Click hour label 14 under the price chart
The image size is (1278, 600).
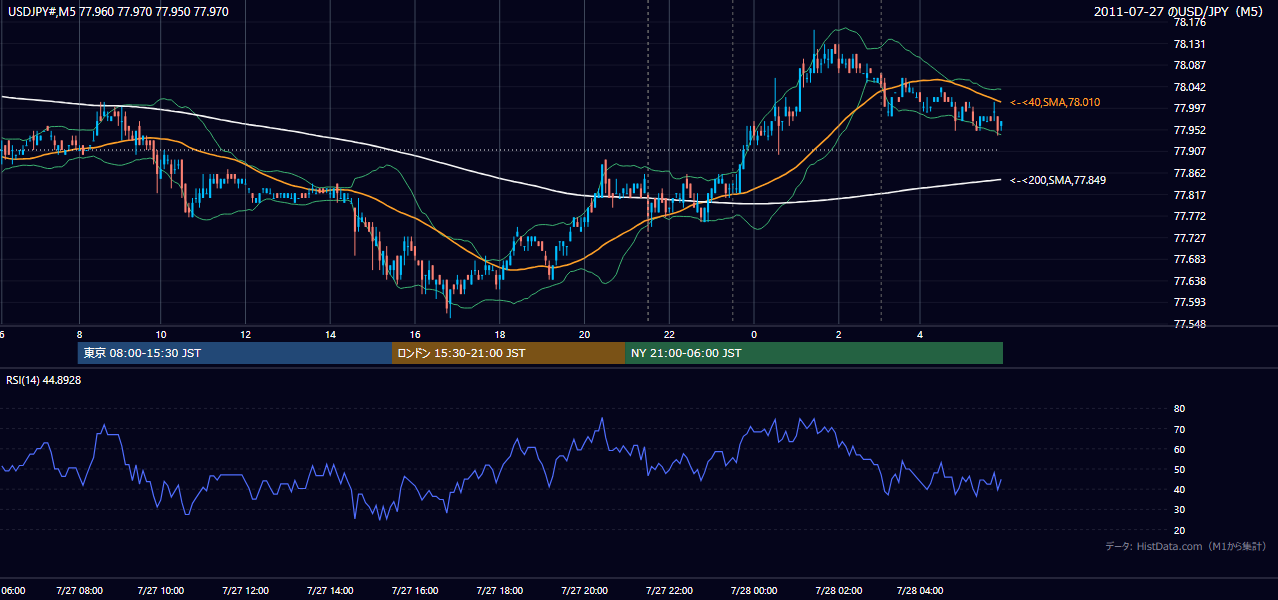330,334
